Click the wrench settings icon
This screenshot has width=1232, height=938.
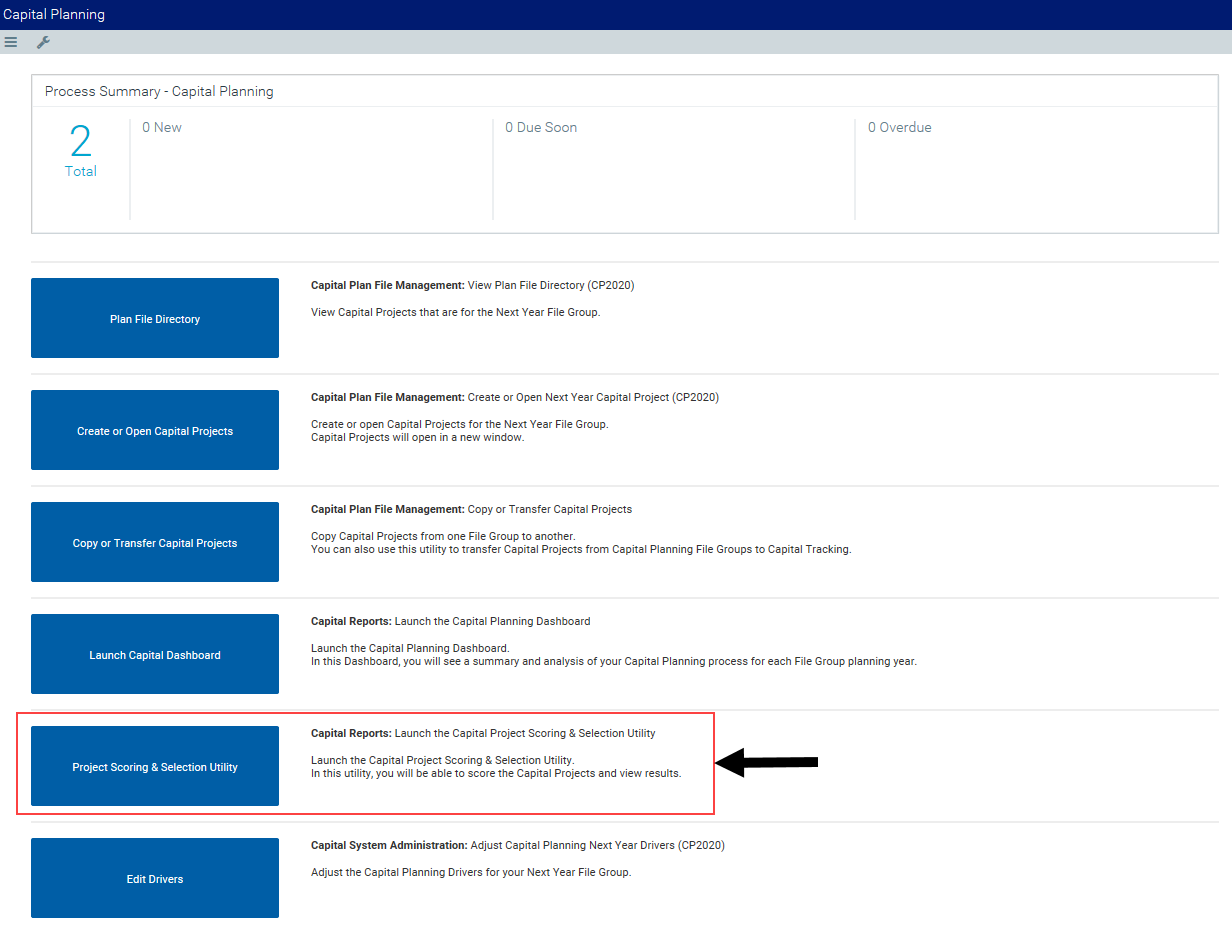(x=43, y=42)
